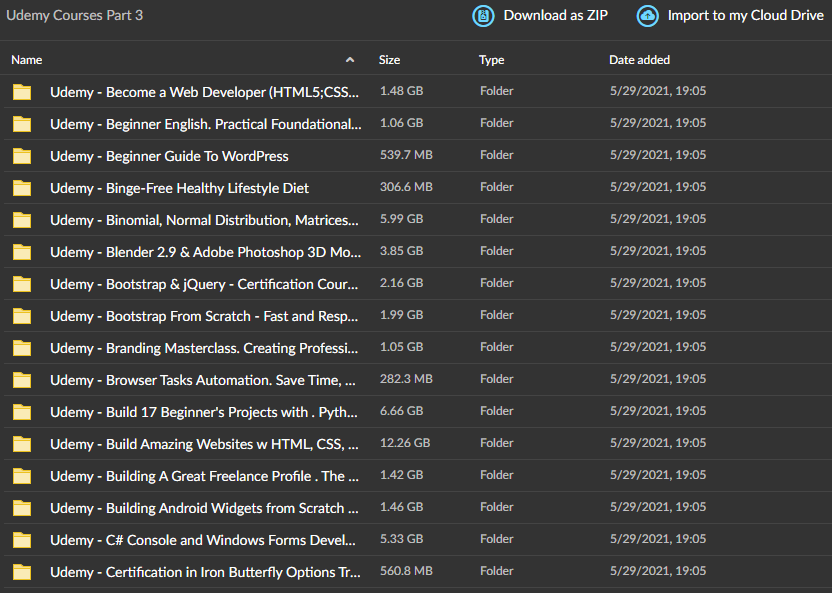
Task: Click the Import to Cloud Drive icon
Action: 647,16
